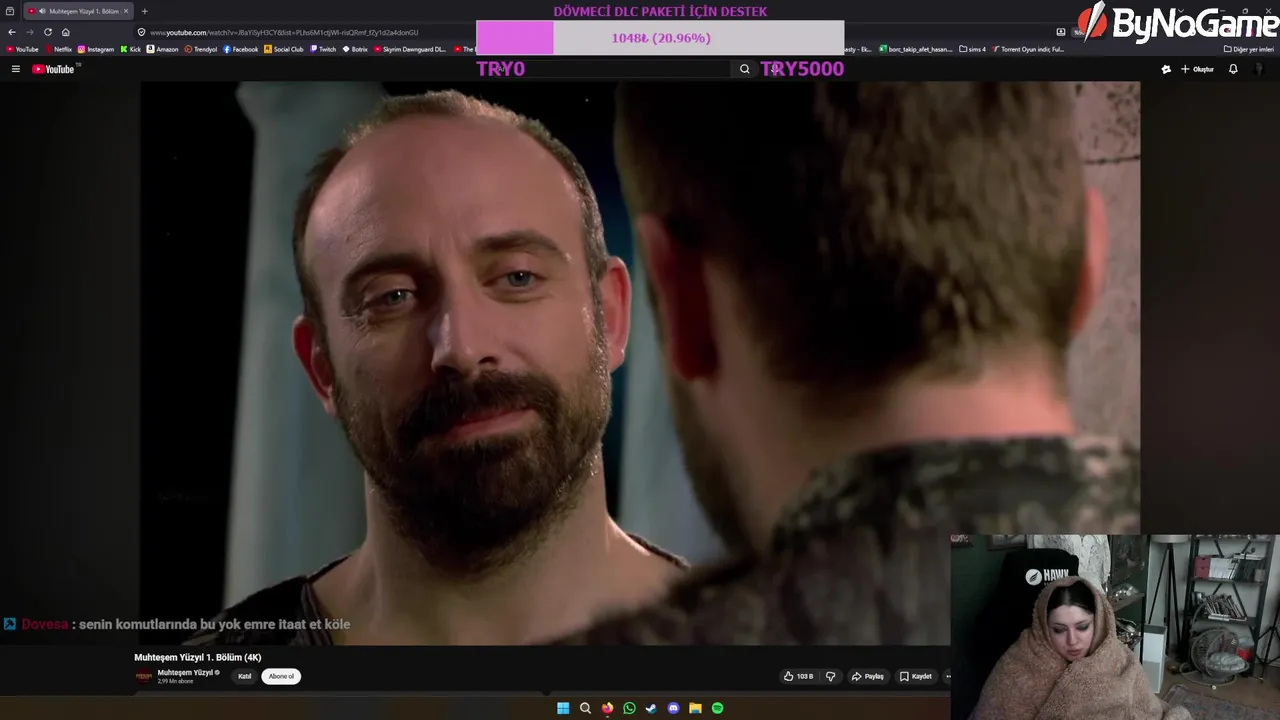Click the video title Muhteşem Yüzyıl 1. Bölüm (4K)
The width and height of the screenshot is (1280, 720).
[198, 657]
